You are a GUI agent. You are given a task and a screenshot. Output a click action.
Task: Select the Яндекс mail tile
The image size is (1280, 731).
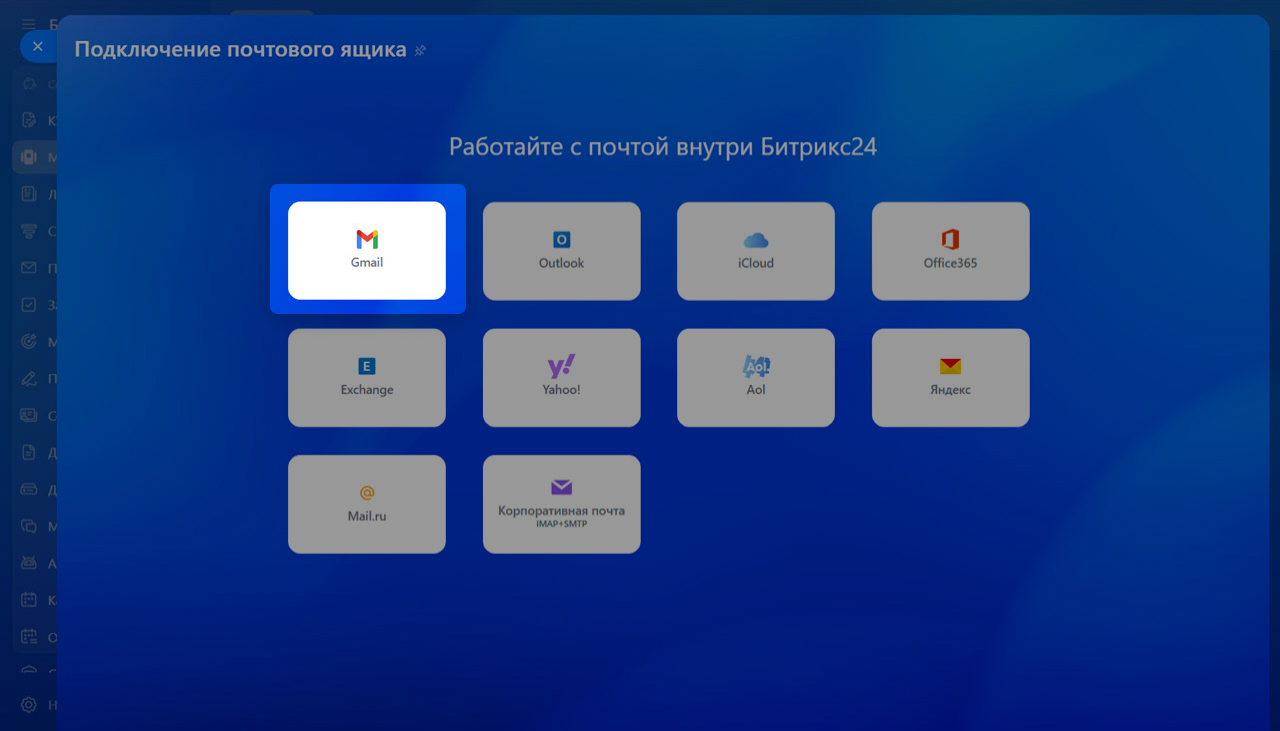coord(950,377)
